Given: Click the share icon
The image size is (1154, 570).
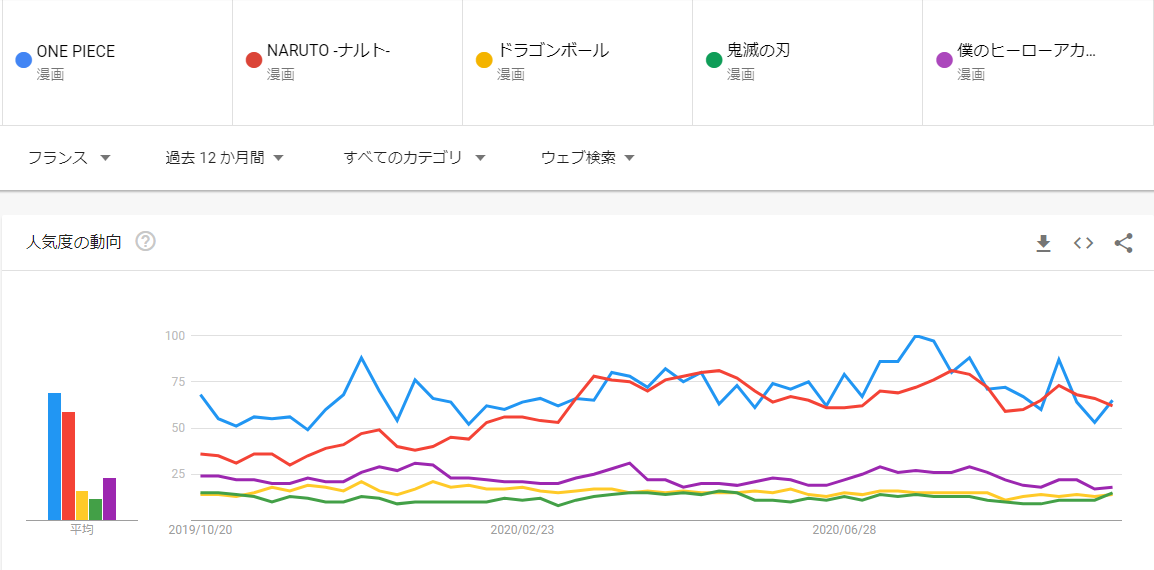Looking at the screenshot, I should point(1123,243).
